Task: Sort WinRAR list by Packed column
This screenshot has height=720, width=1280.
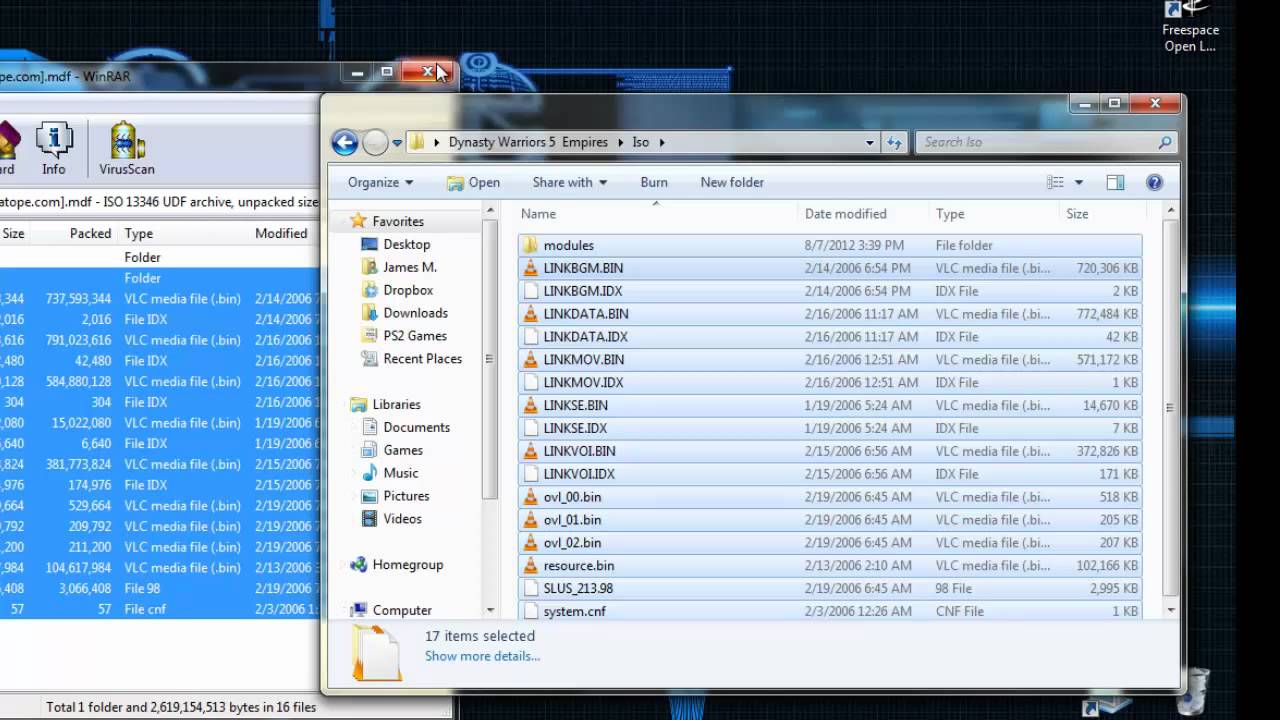Action: (90, 233)
